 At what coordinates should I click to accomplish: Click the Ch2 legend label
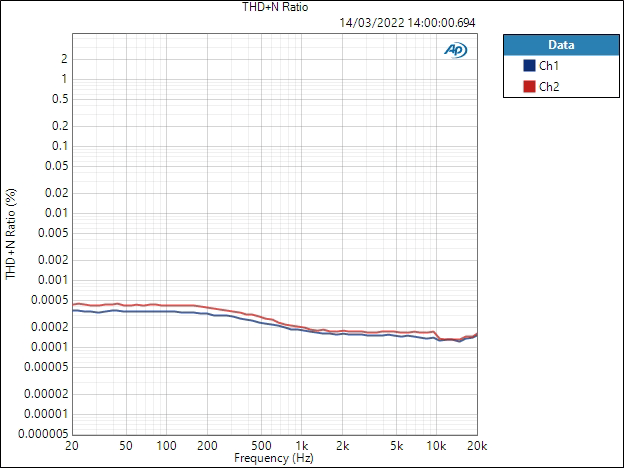tap(549, 87)
